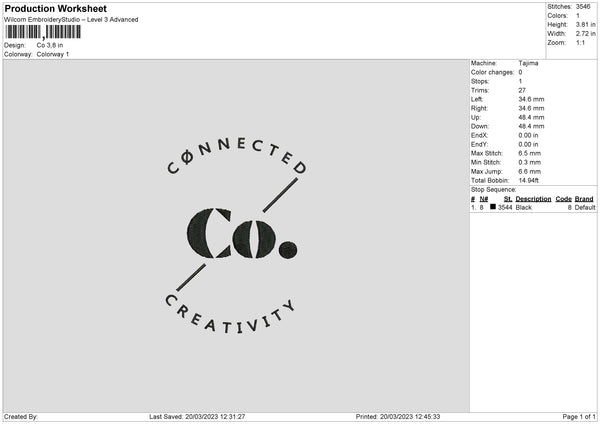600x424 pixels.
Task: Click the lower diagonal line in design
Action: (191, 277)
